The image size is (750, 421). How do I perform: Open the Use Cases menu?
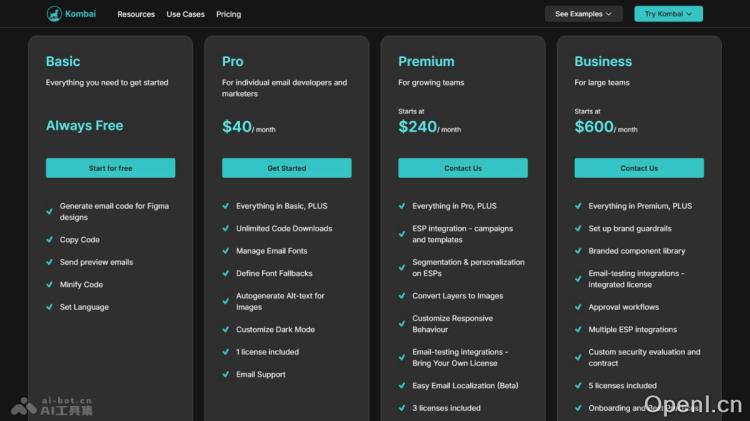click(x=185, y=15)
